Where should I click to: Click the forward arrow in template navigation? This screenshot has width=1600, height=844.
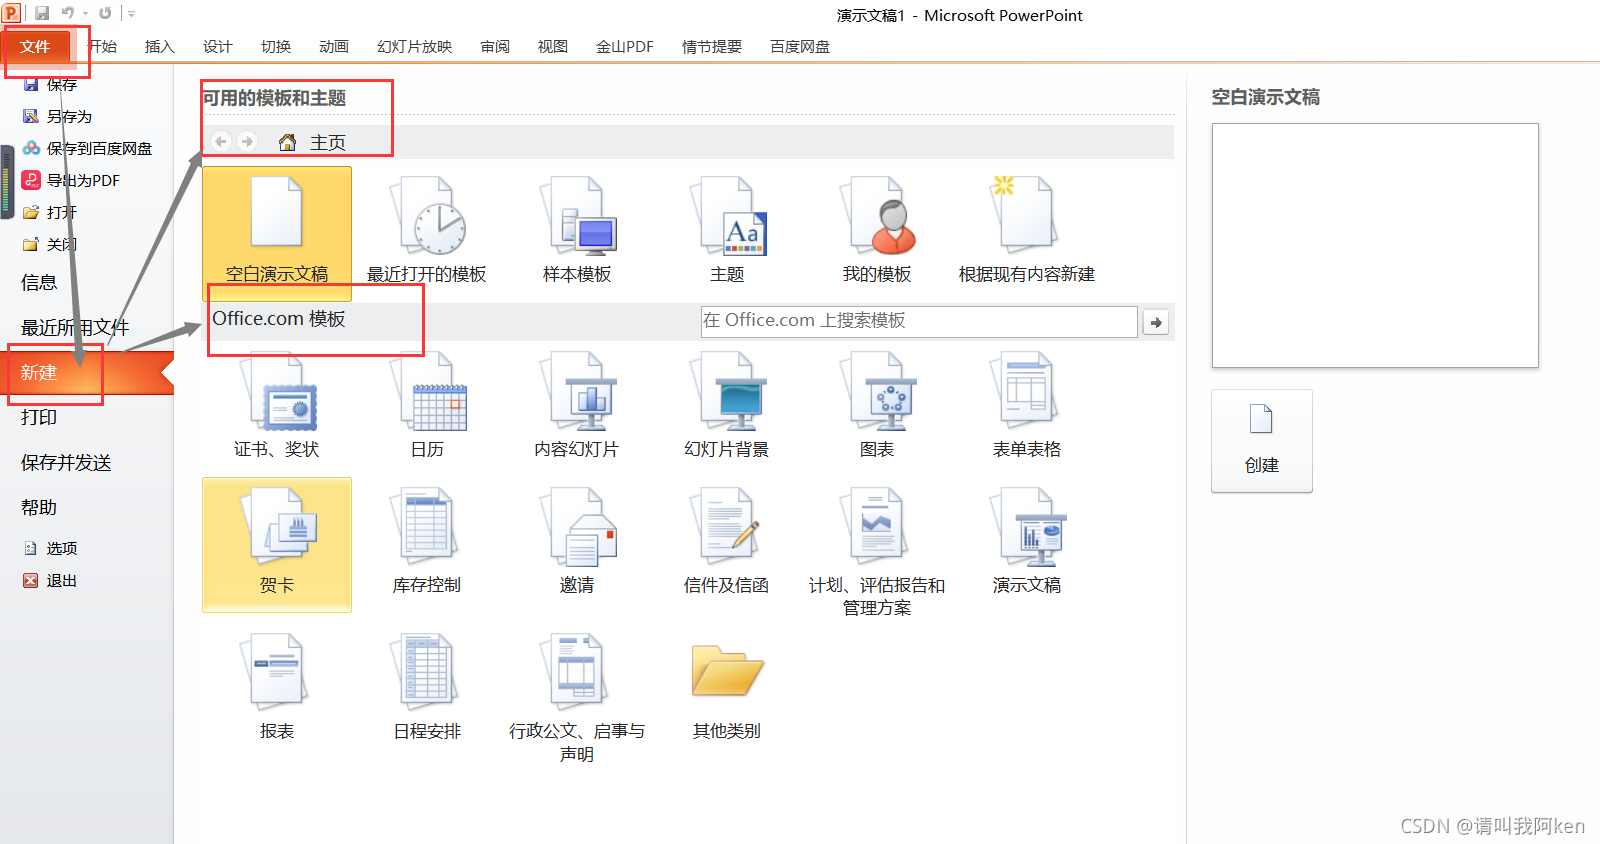point(247,142)
